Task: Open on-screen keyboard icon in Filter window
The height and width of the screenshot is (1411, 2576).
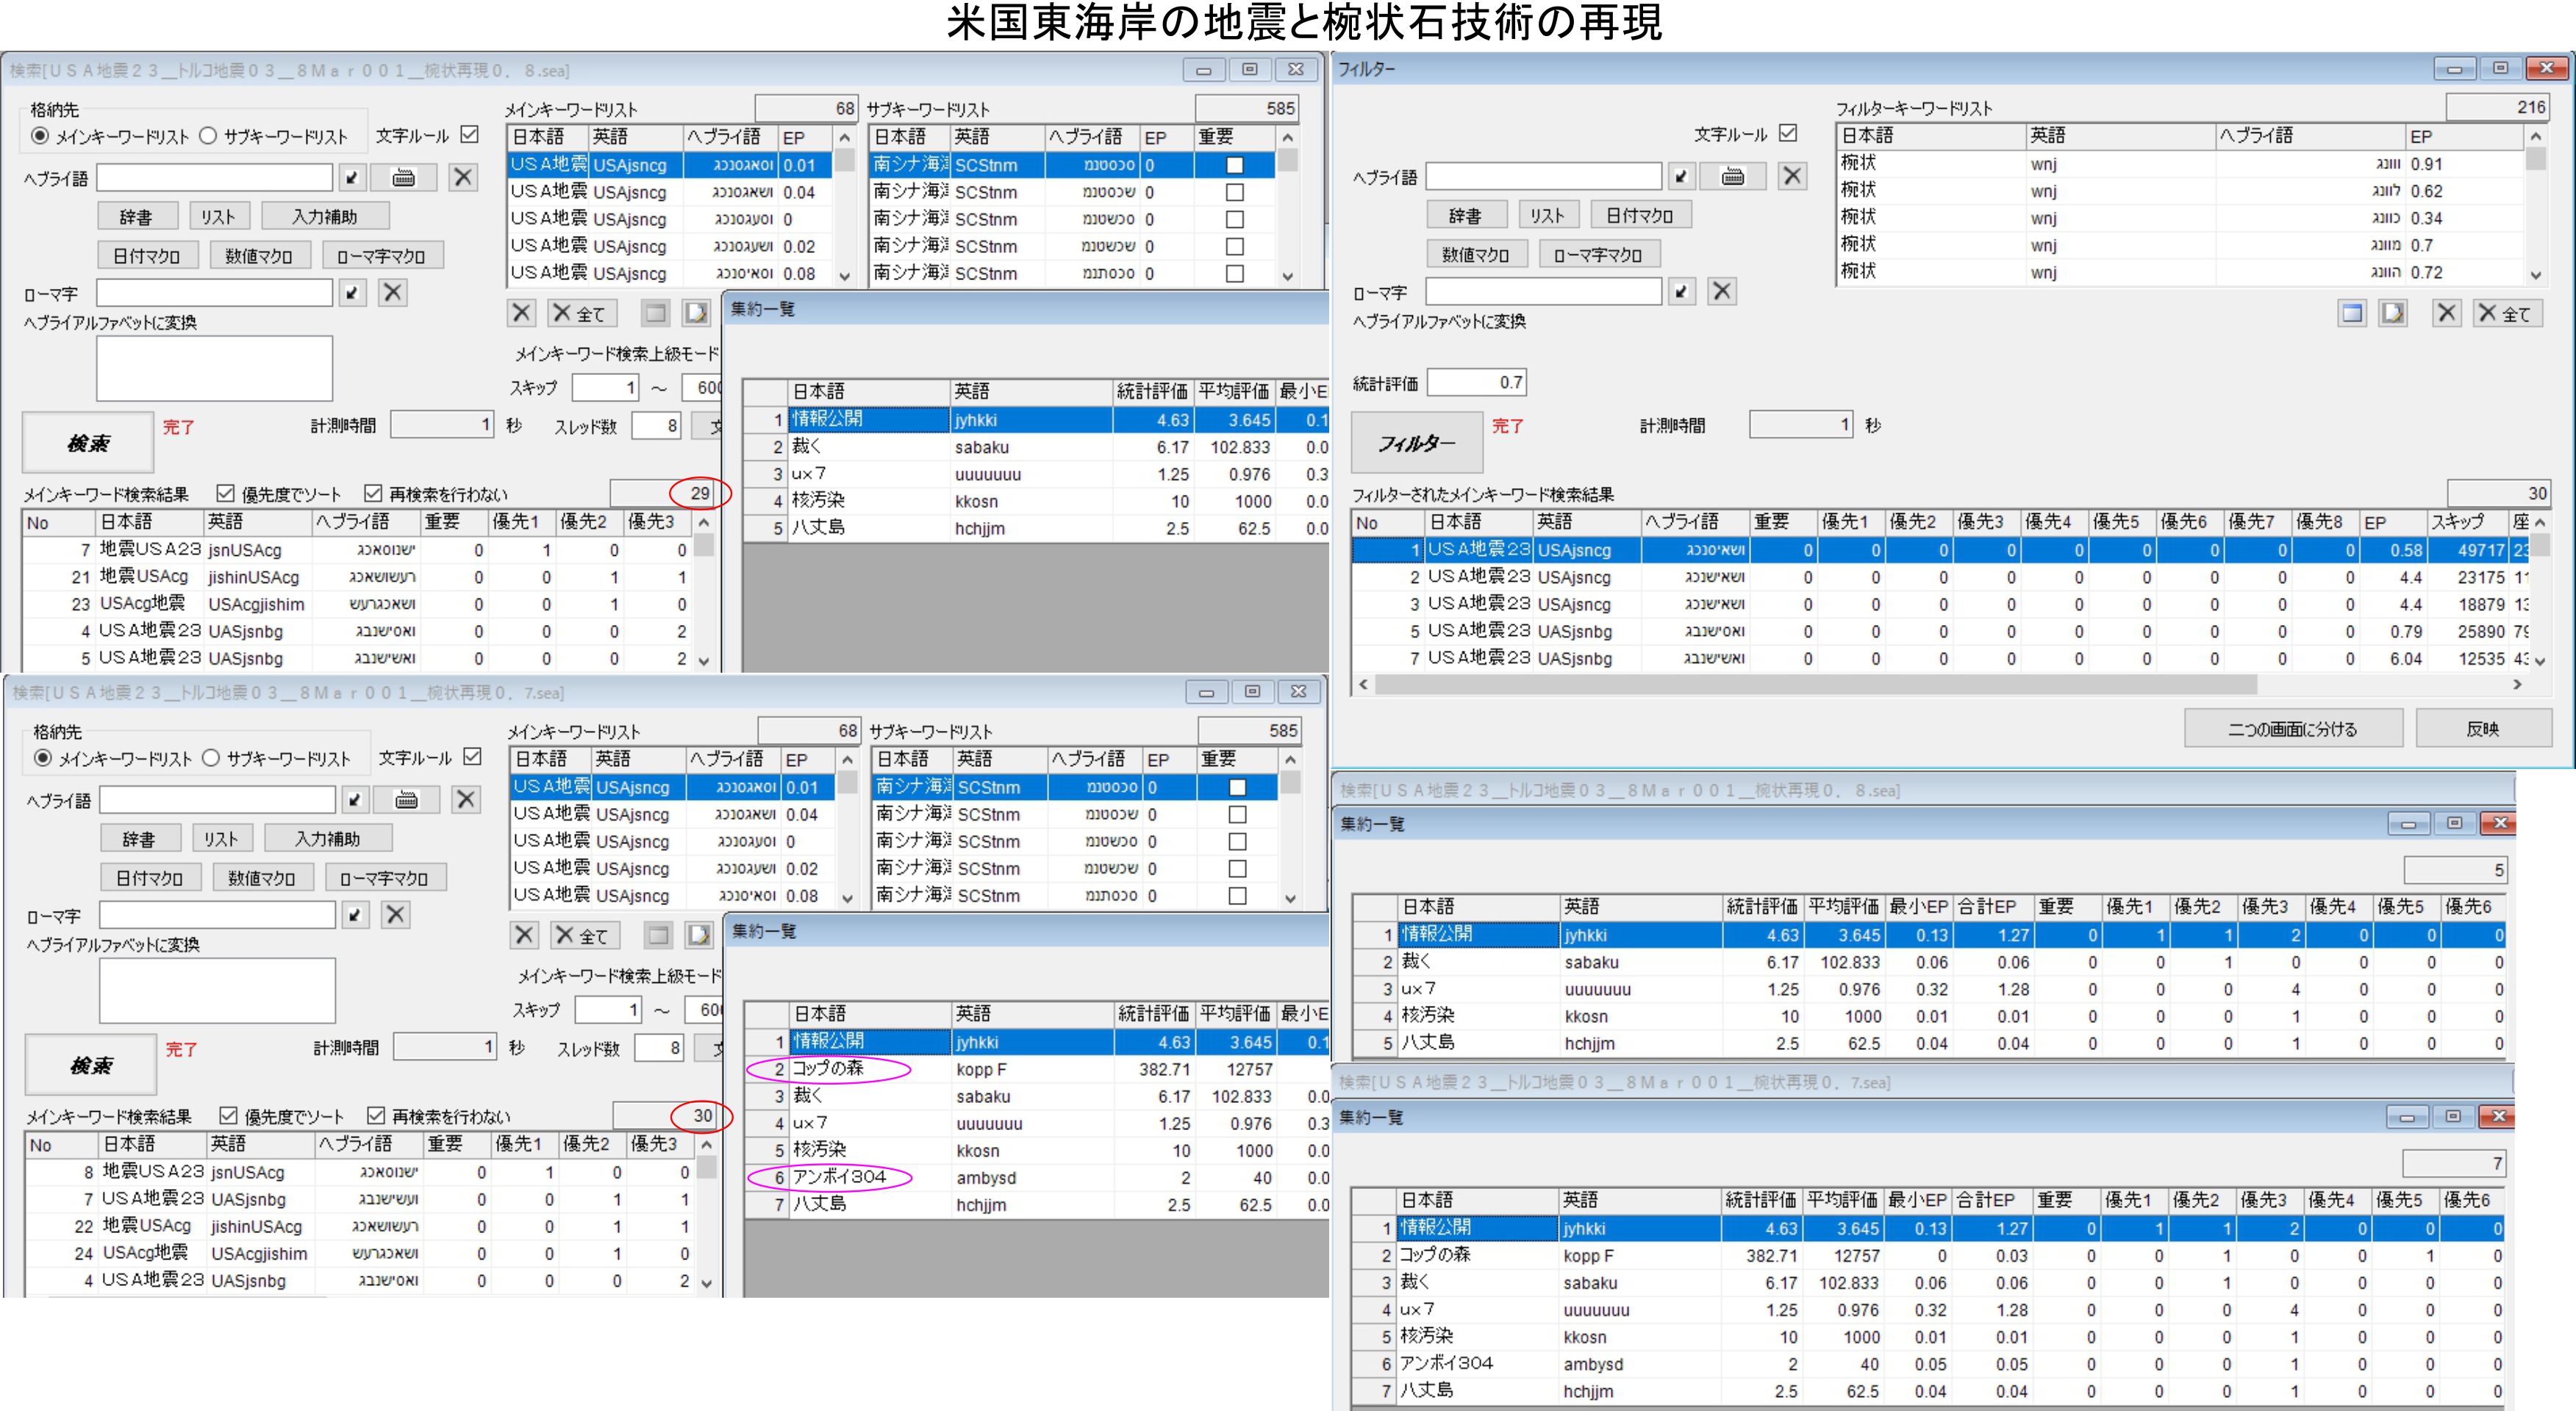Action: coord(1733,177)
